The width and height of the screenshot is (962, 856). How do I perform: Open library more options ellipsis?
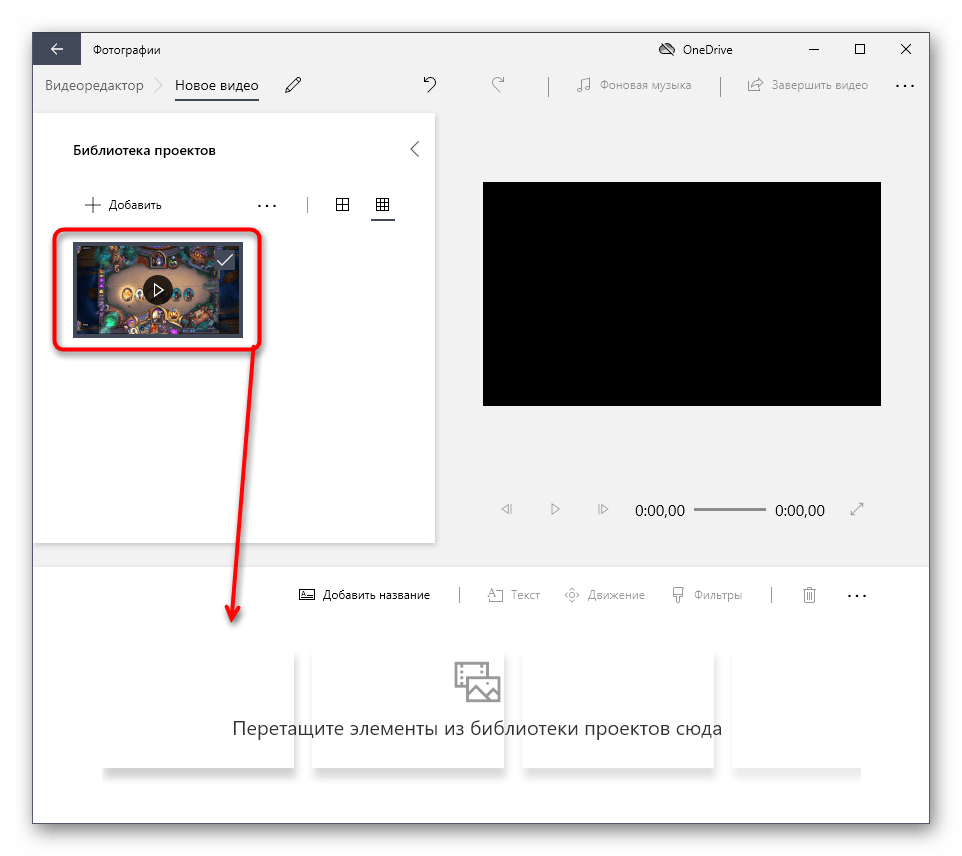[266, 205]
